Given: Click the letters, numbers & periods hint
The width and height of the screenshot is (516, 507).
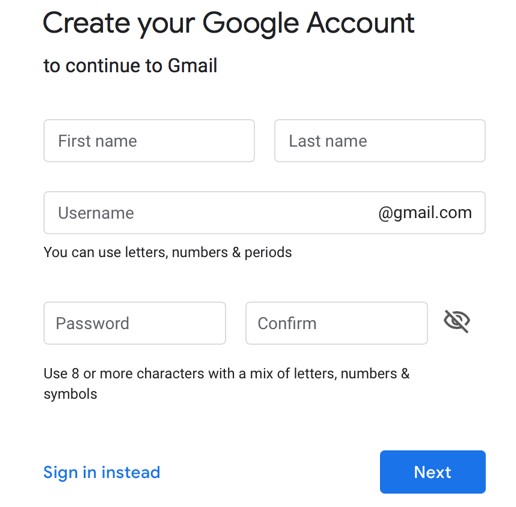Looking at the screenshot, I should pyautogui.click(x=168, y=252).
